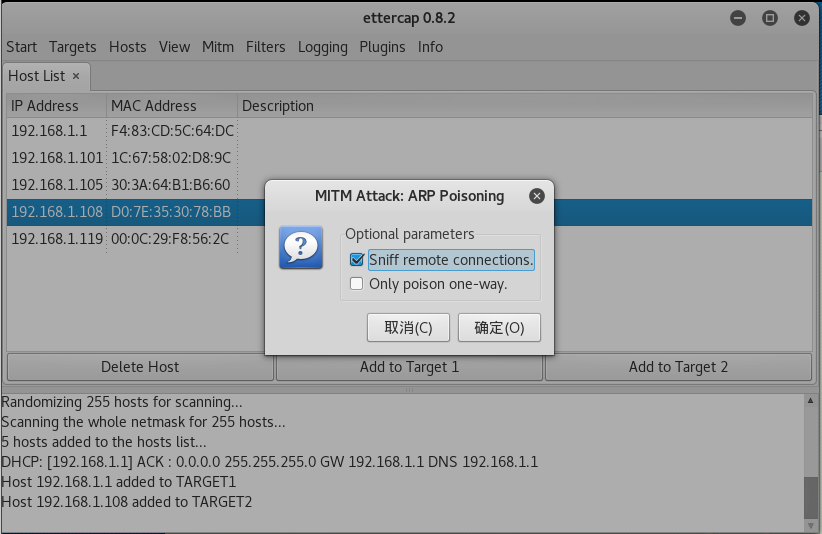This screenshot has width=822, height=534.
Task: Click the 'Optional parameters' group label
Action: click(x=409, y=234)
